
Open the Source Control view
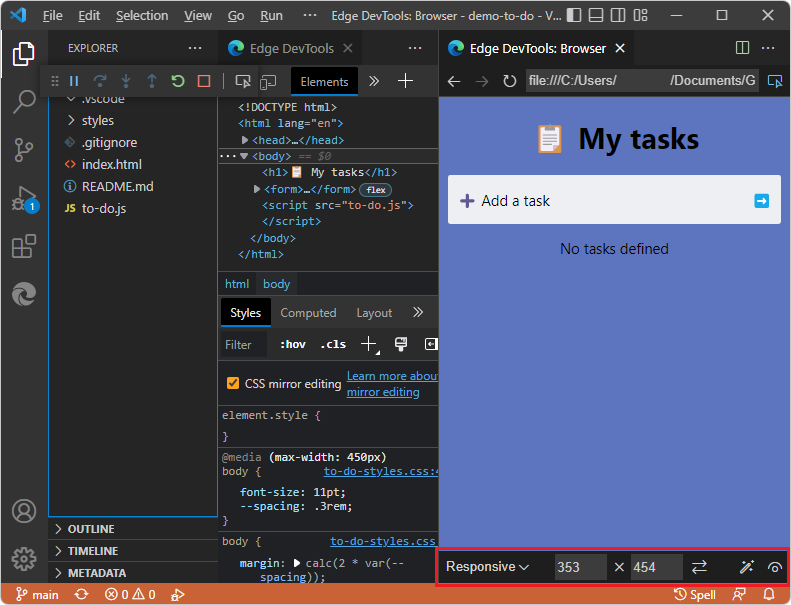pyautogui.click(x=24, y=150)
